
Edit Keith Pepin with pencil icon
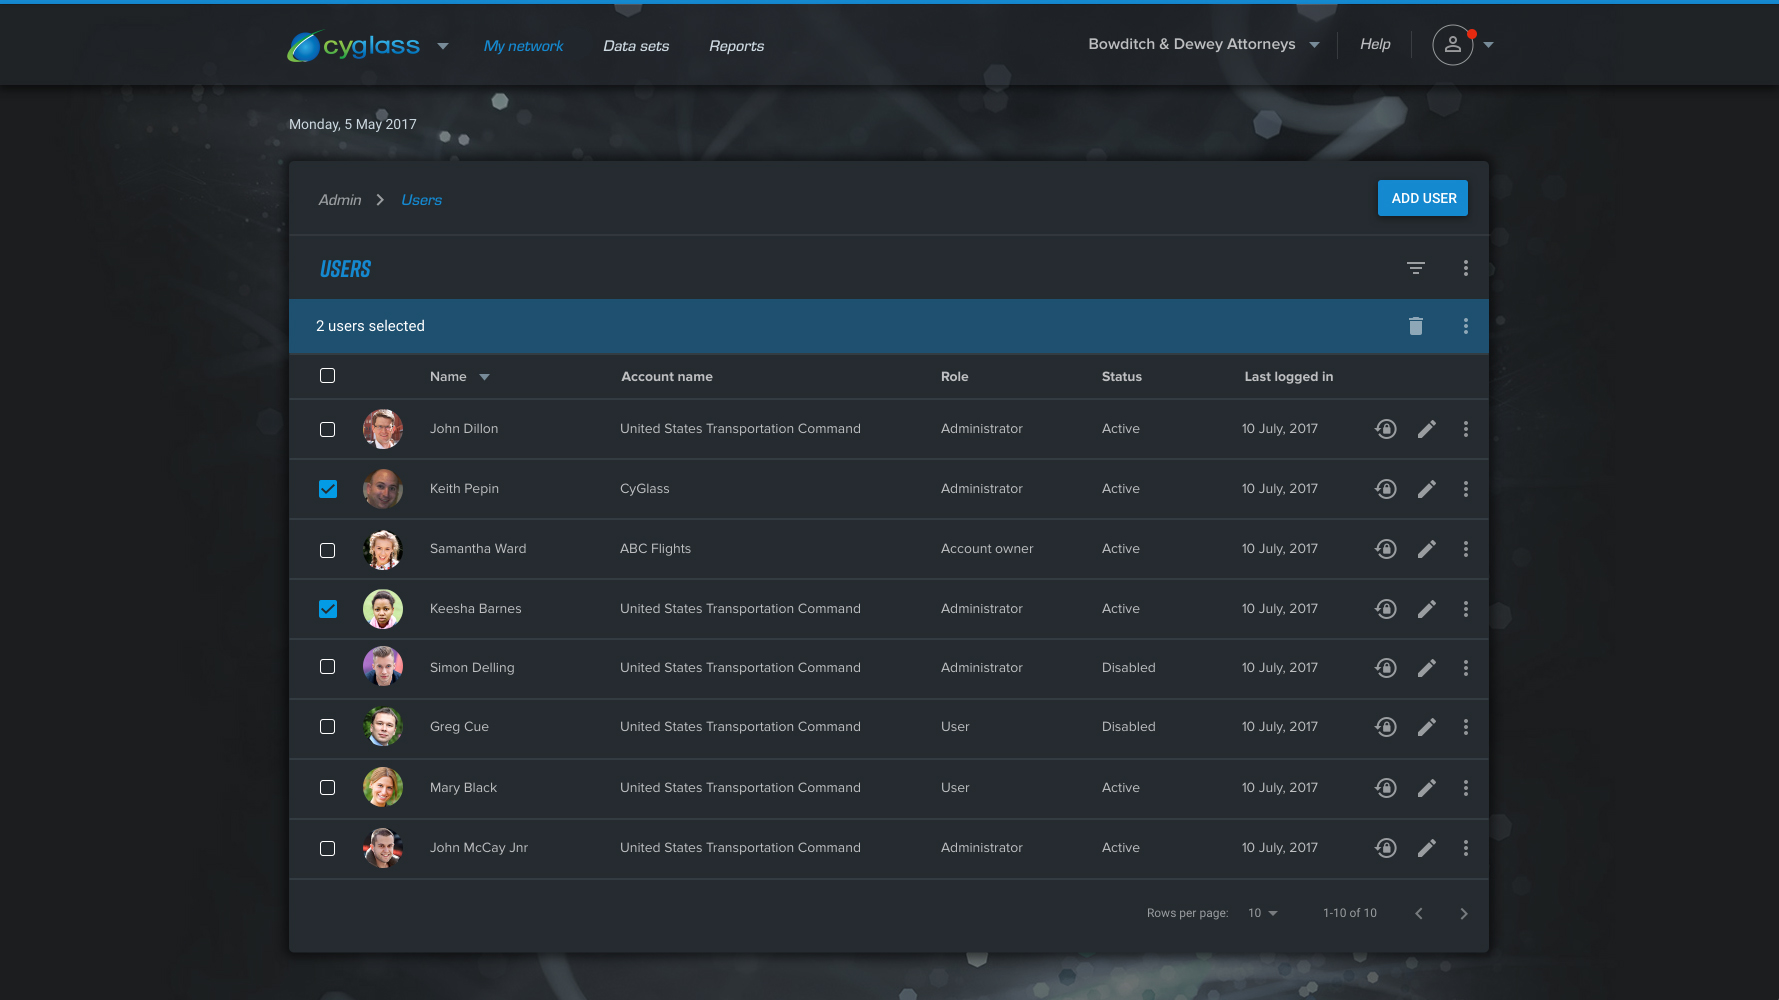tap(1426, 489)
